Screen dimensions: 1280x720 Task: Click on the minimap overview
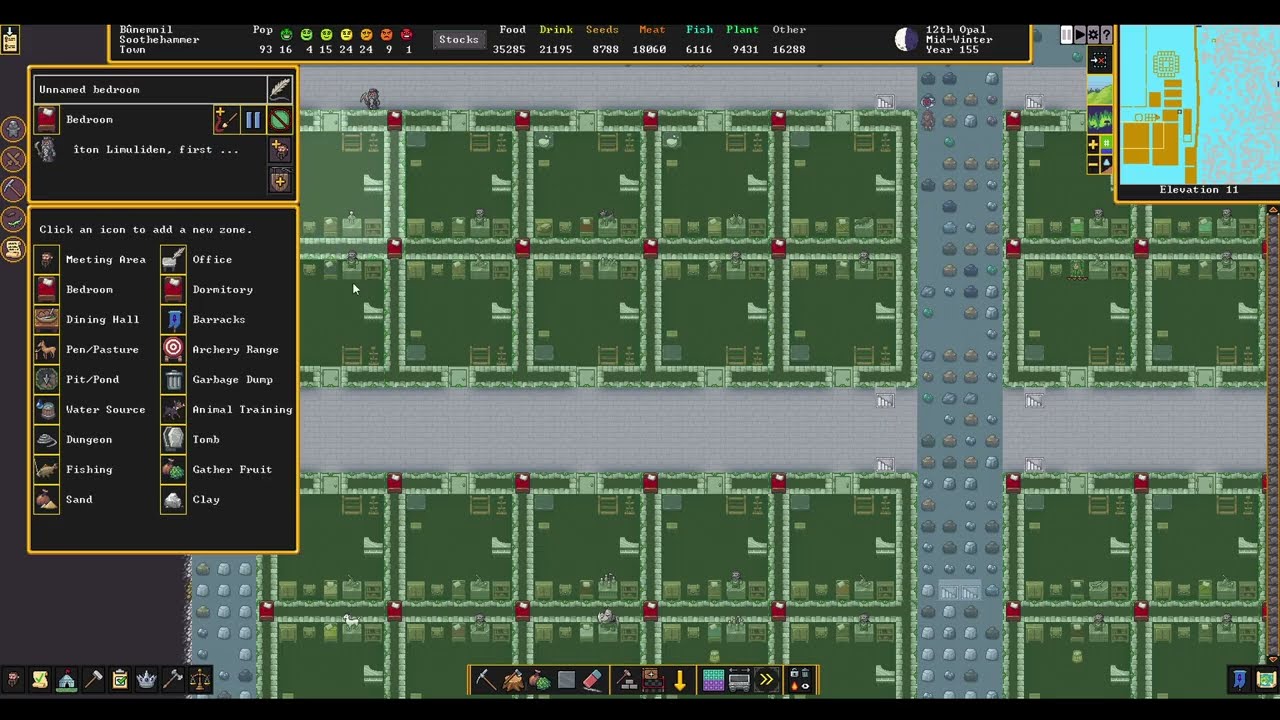coord(1198,105)
